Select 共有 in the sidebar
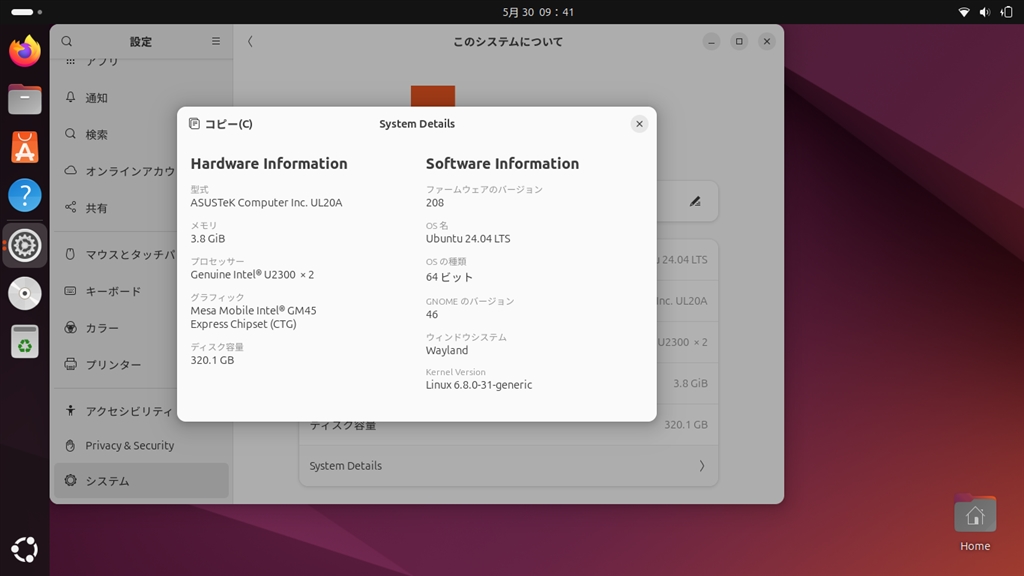 click(141, 208)
